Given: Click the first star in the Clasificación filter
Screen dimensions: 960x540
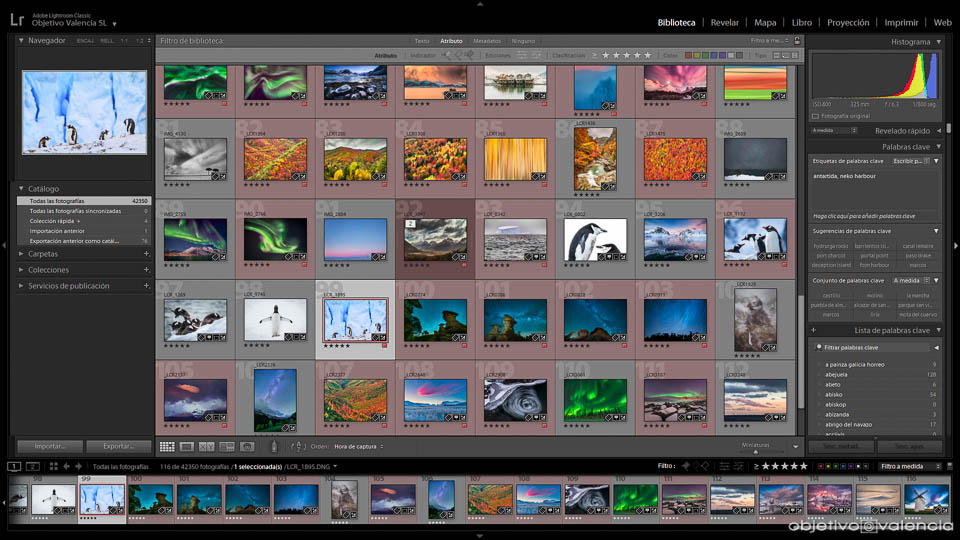Looking at the screenshot, I should [x=606, y=55].
